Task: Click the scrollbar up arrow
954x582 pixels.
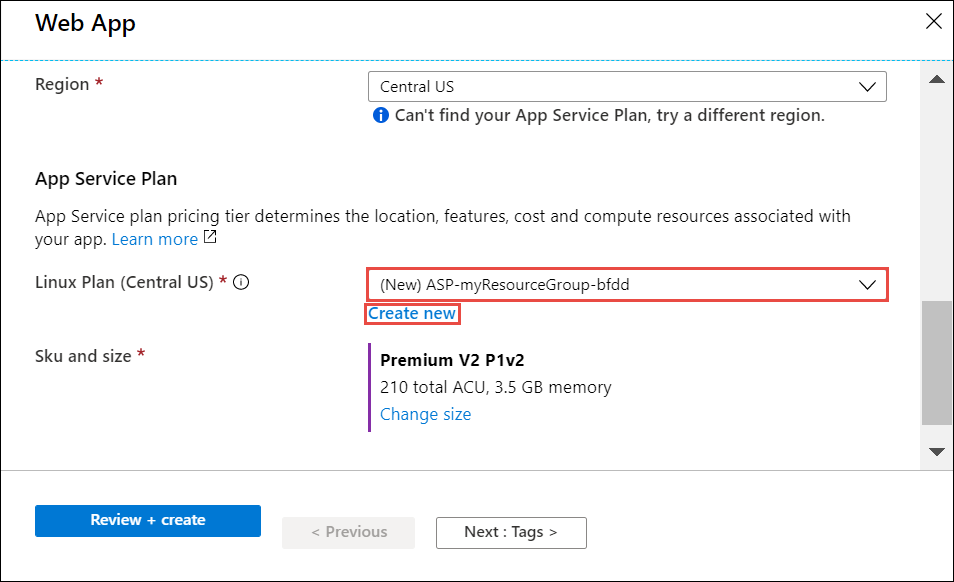Action: tap(937, 79)
